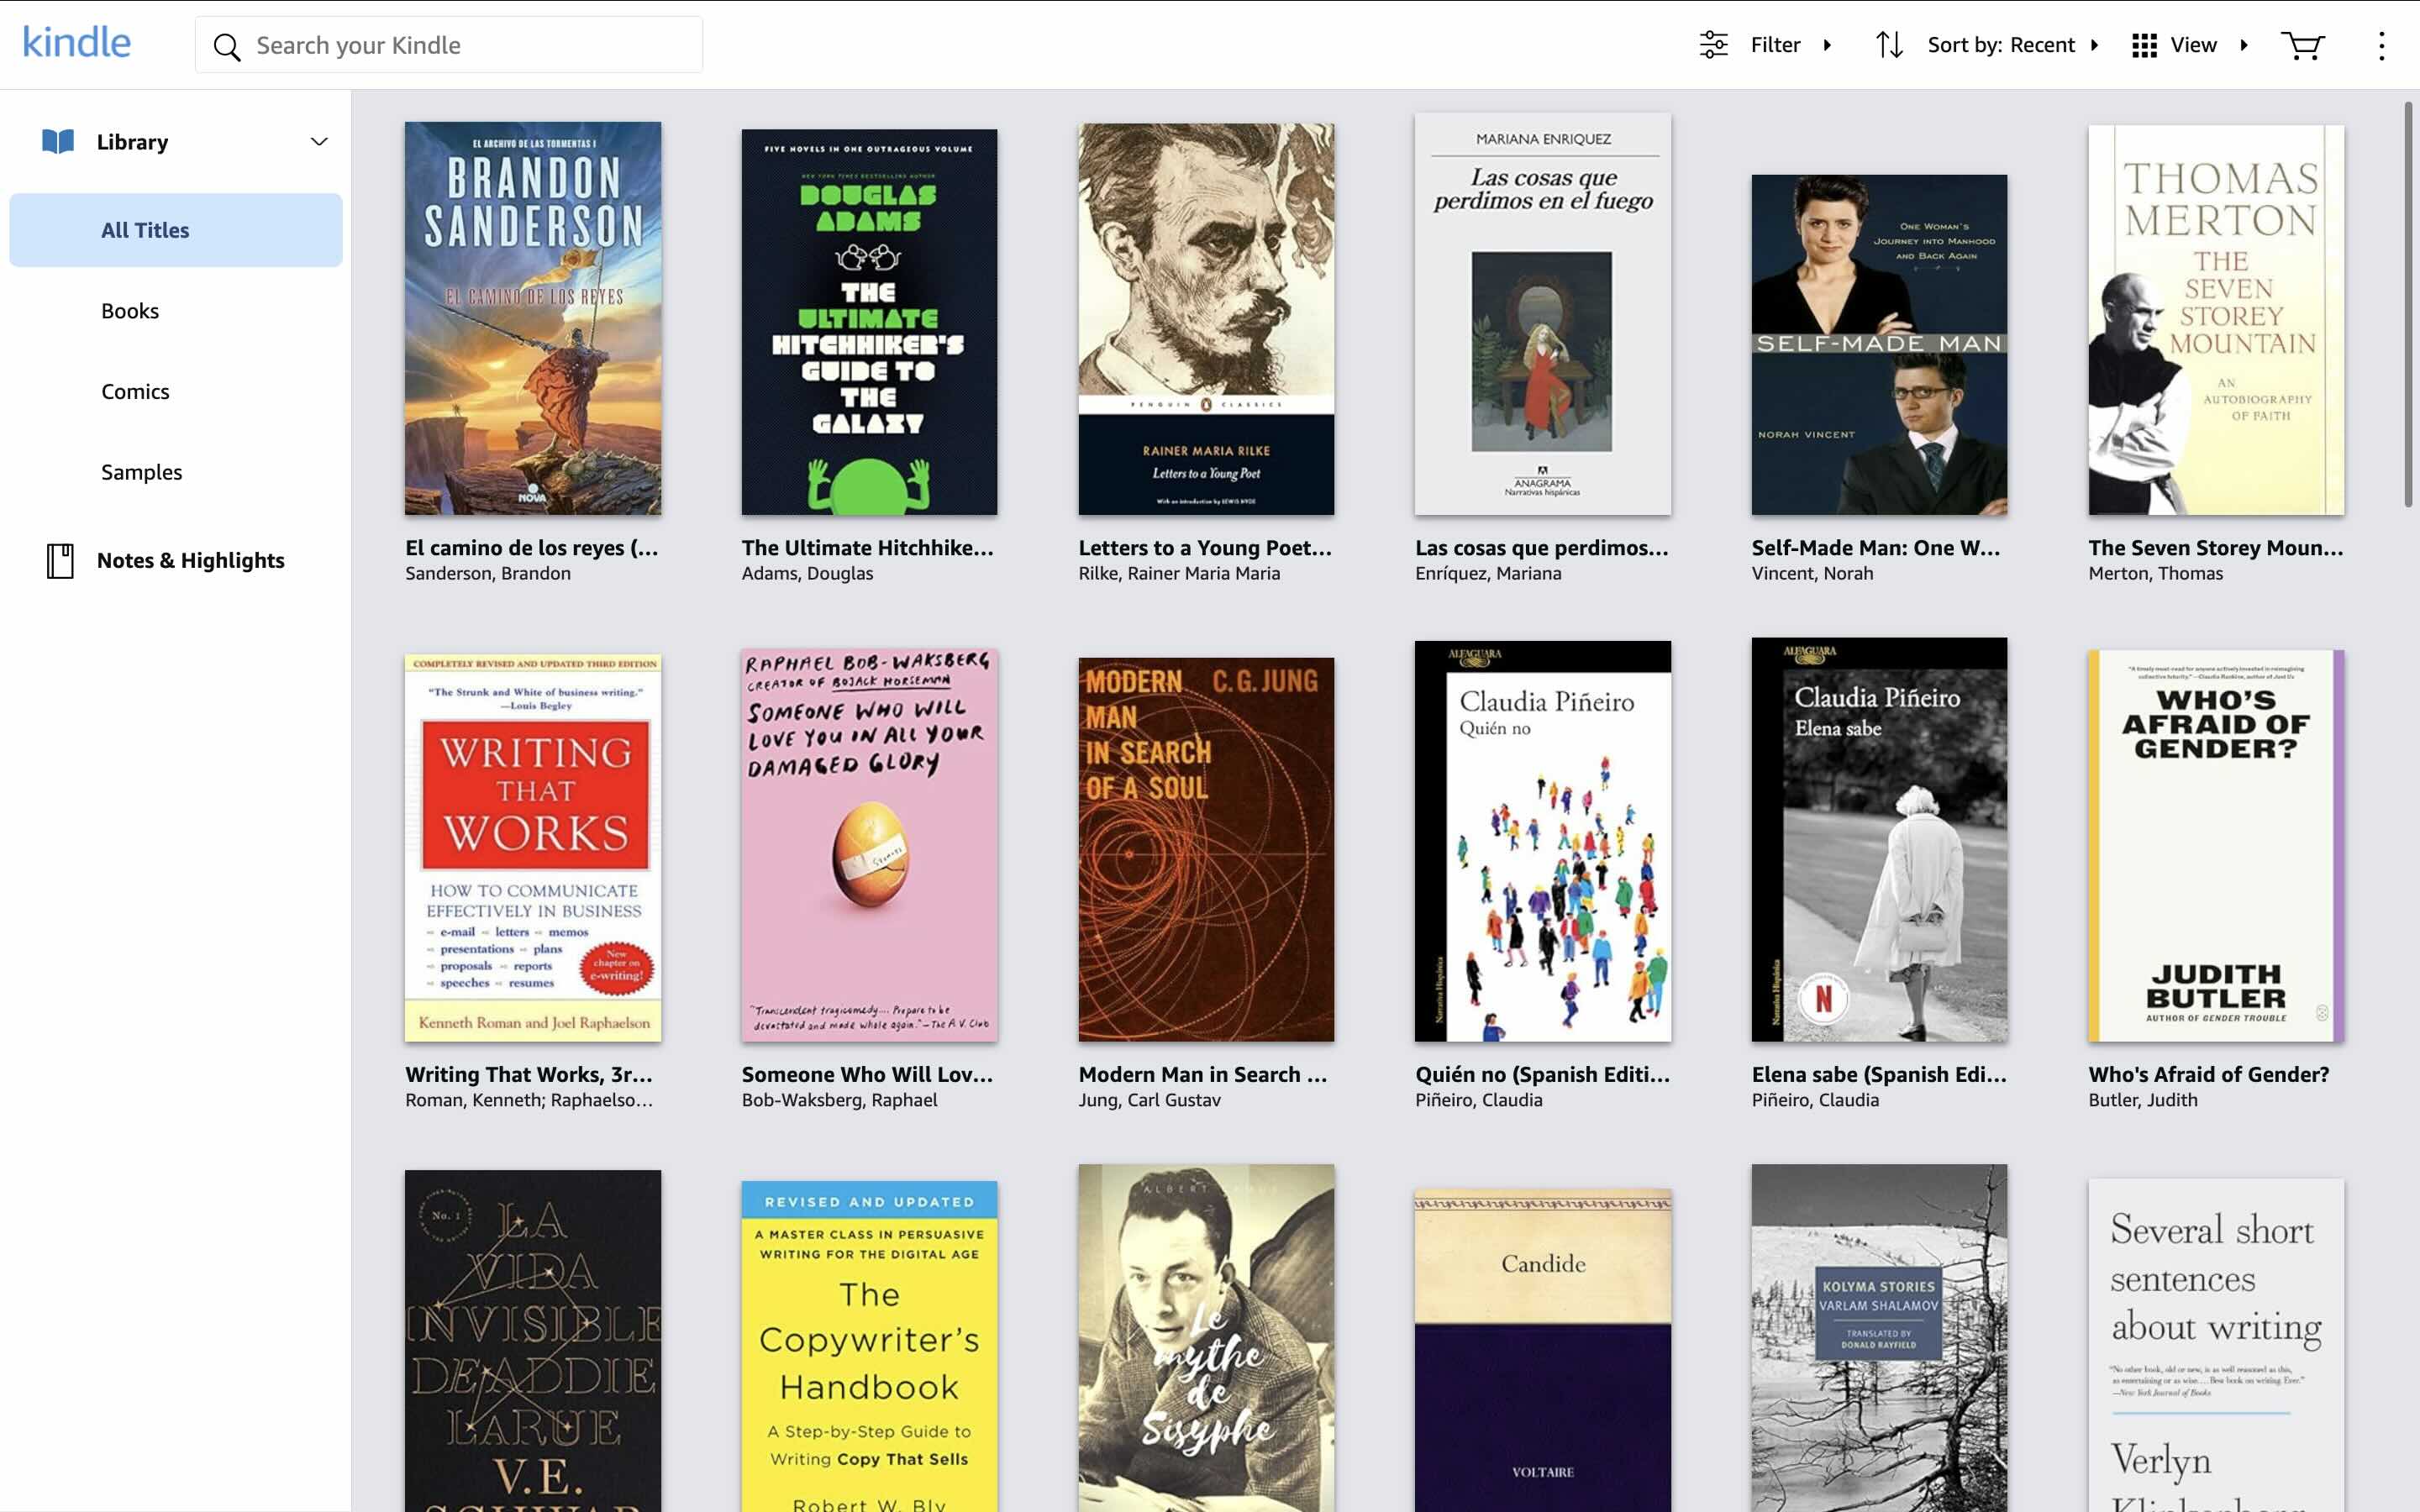Open the three-dot overflow menu

tap(2384, 45)
